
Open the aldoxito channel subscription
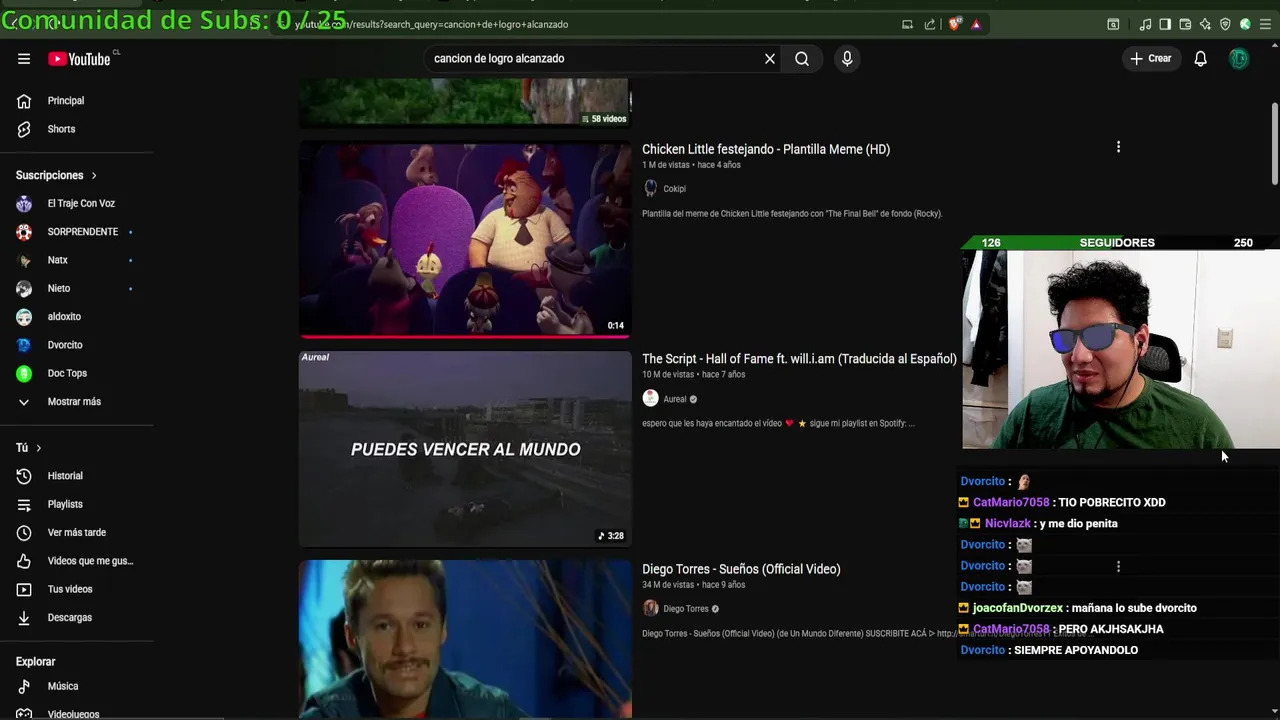pos(64,317)
